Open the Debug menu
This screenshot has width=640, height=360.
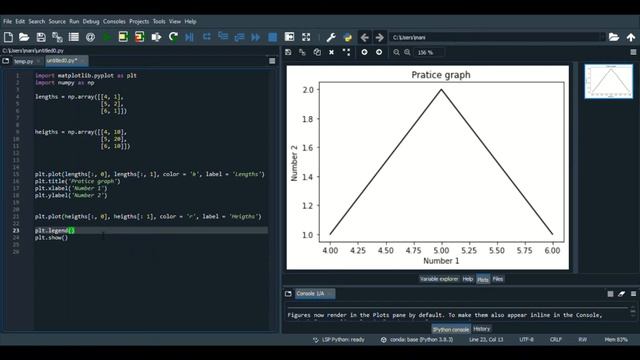[x=91, y=21]
